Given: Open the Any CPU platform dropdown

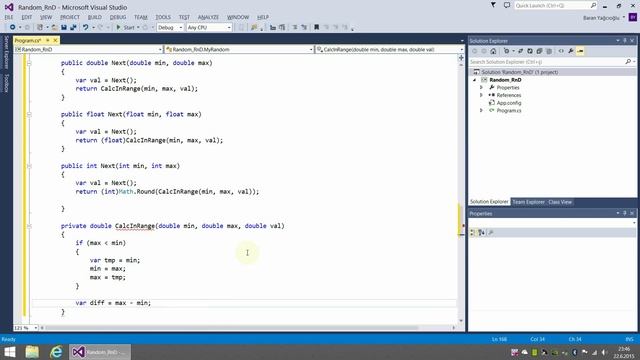Looking at the screenshot, I should pyautogui.click(x=209, y=27).
